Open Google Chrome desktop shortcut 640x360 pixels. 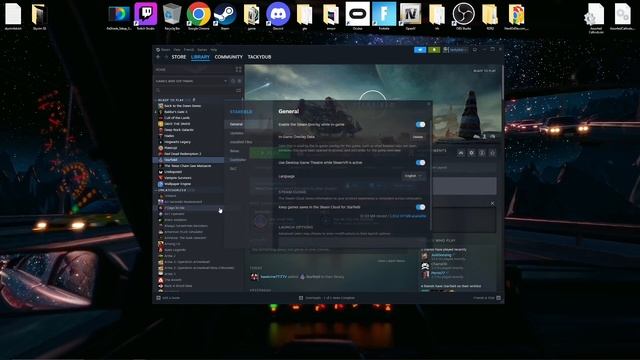pyautogui.click(x=199, y=16)
